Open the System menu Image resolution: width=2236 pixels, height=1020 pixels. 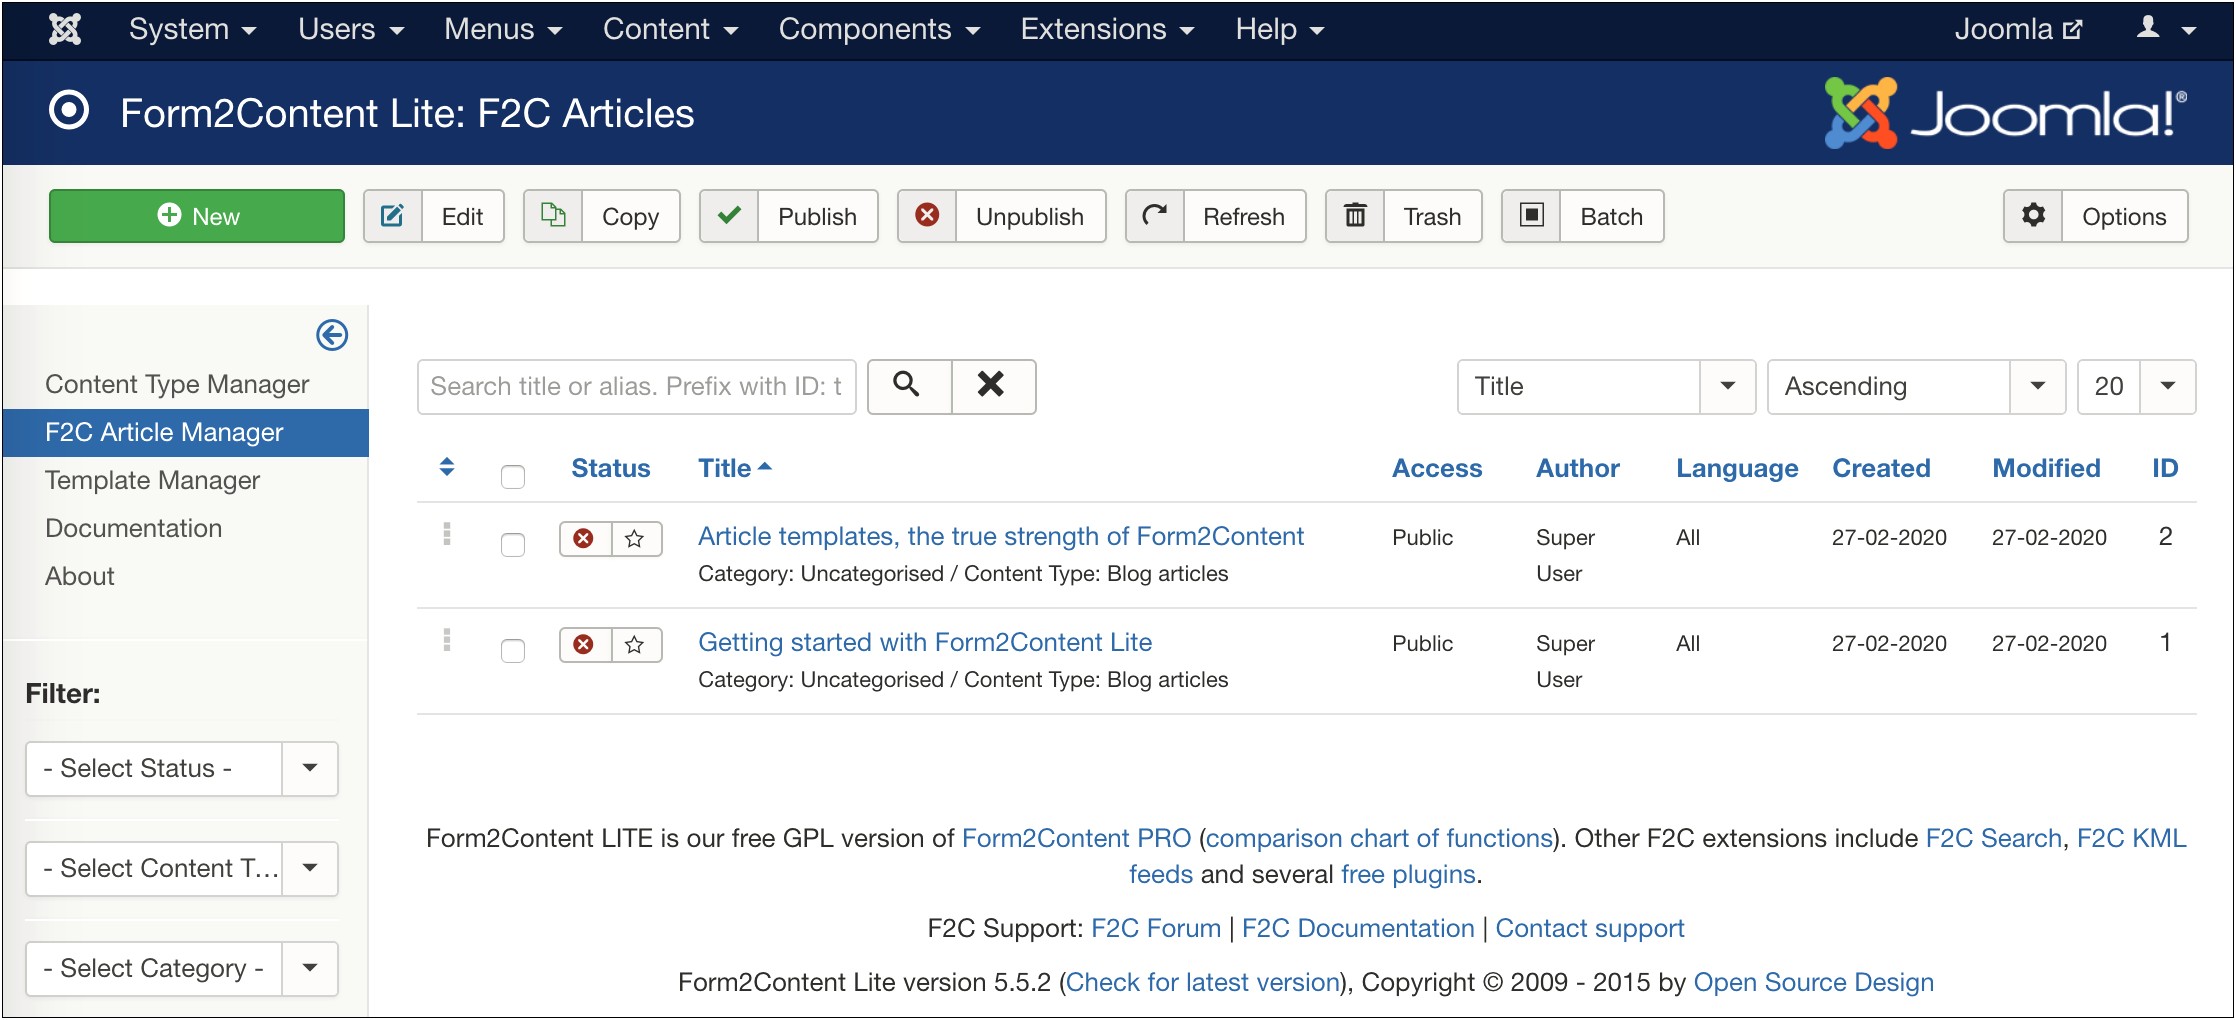[192, 29]
